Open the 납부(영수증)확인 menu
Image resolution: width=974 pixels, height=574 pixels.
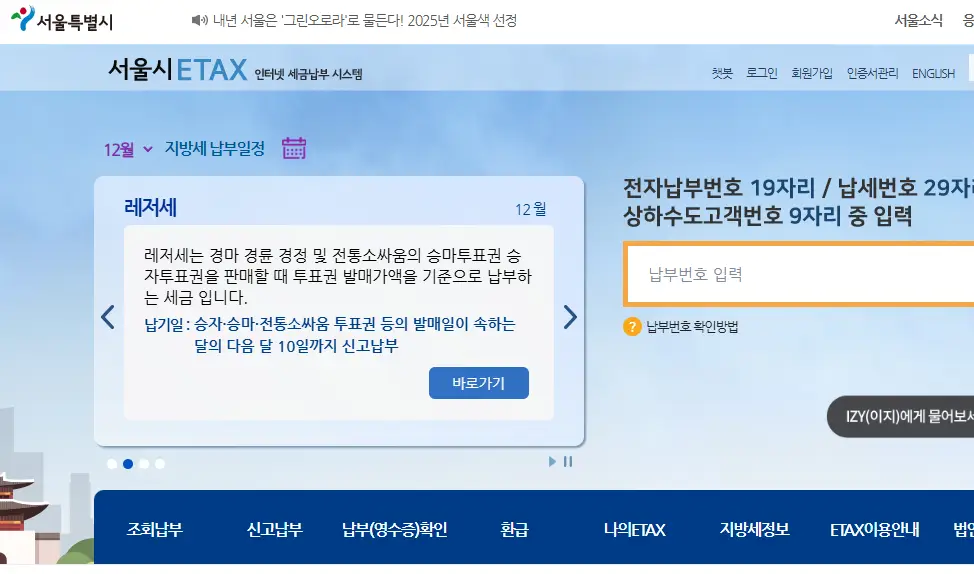click(394, 529)
